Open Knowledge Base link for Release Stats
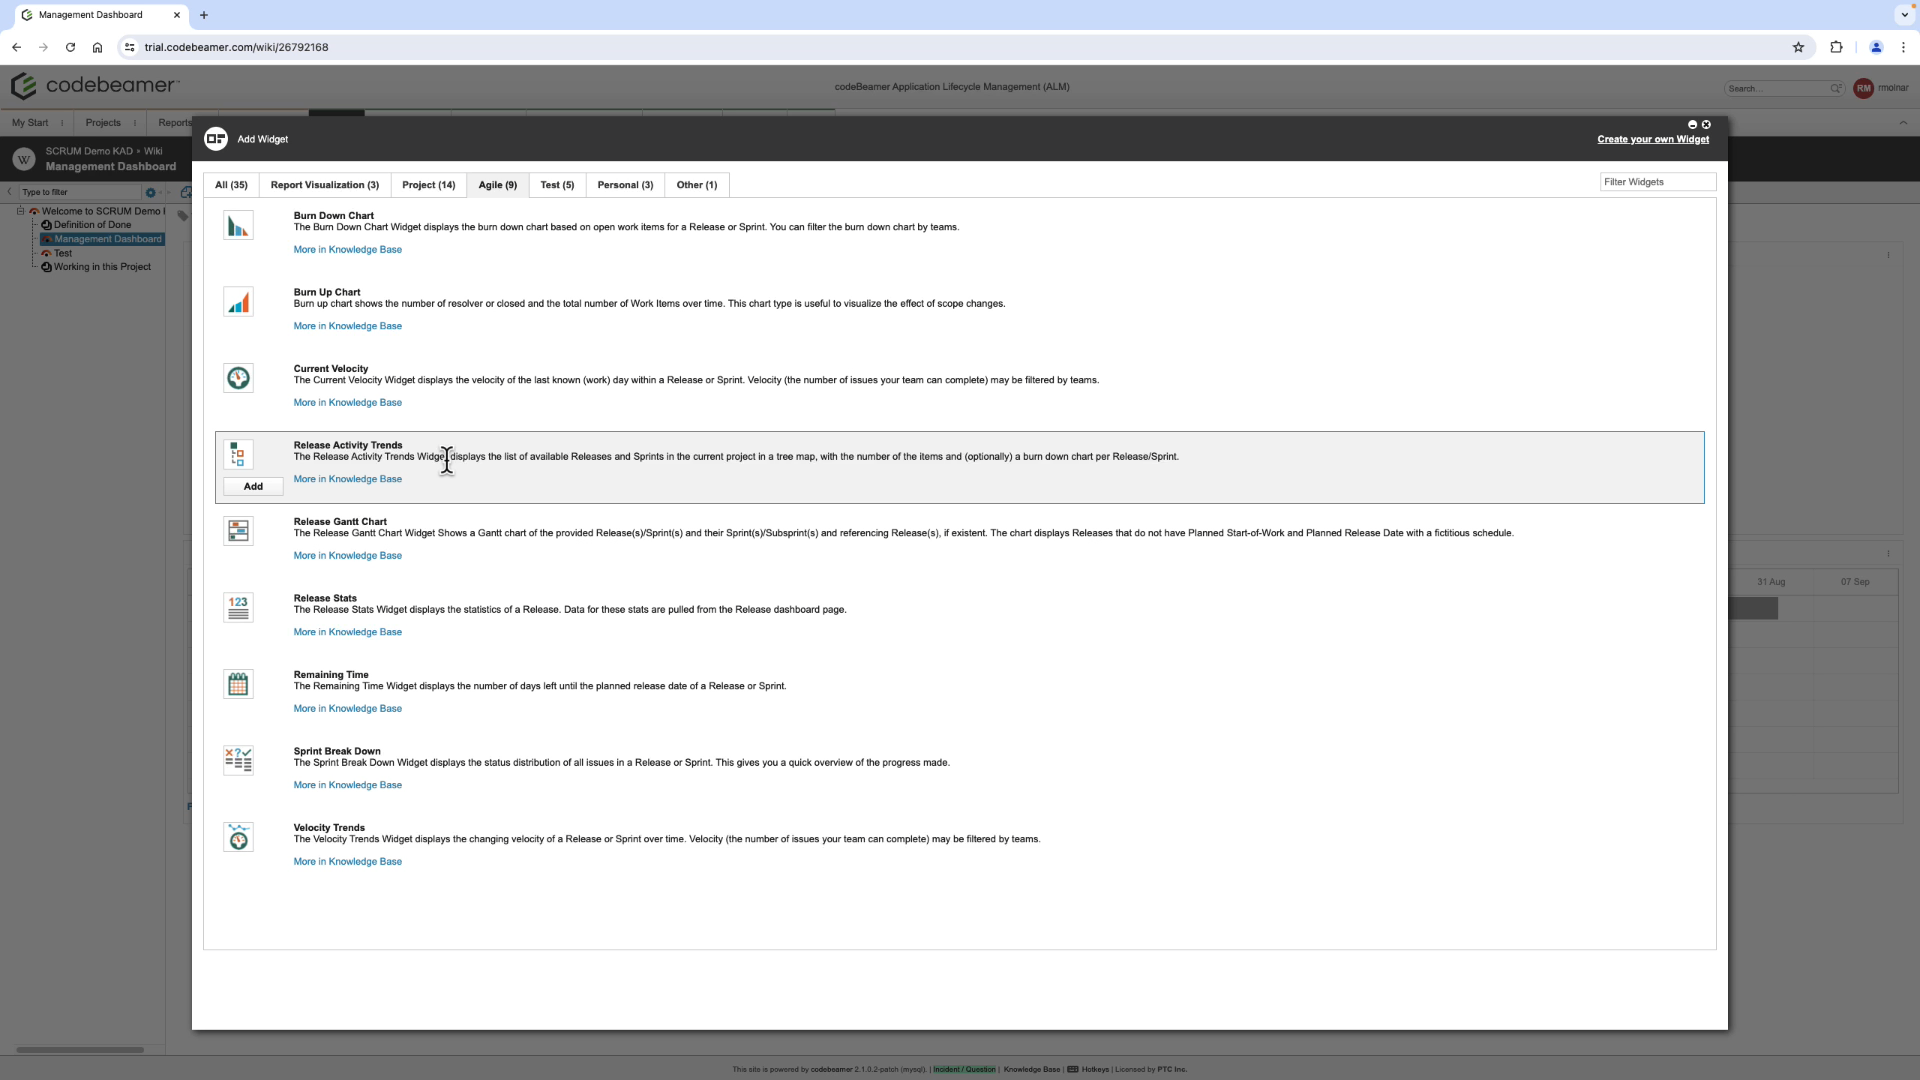The image size is (1920, 1080). [348, 632]
